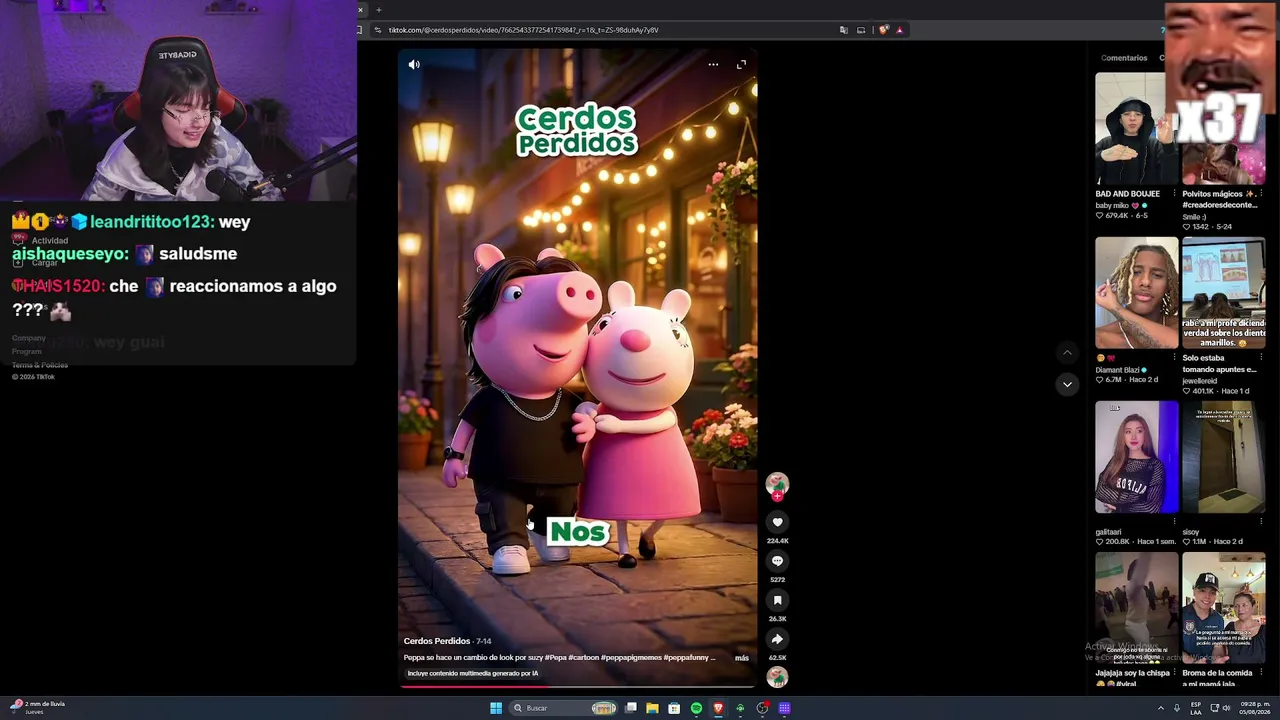
Task: Go to the previous video arrow
Action: tap(1067, 353)
